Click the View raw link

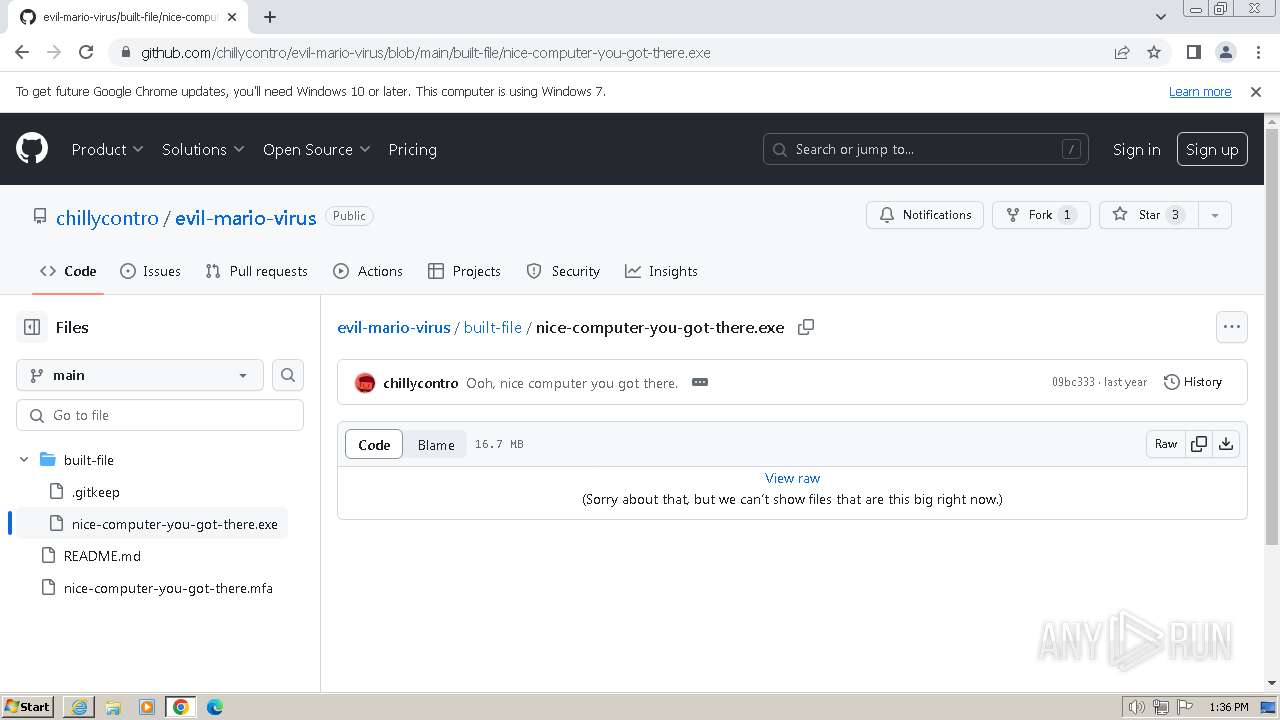click(792, 478)
